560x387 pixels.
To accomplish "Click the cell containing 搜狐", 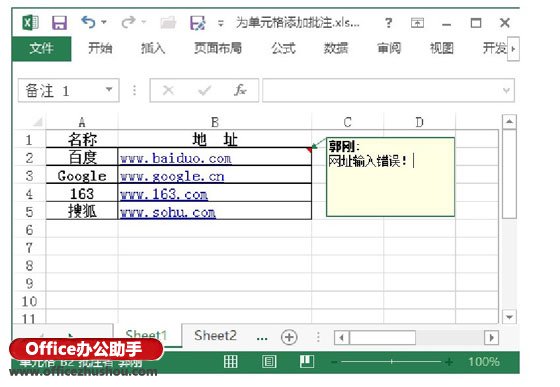I will click(x=82, y=211).
